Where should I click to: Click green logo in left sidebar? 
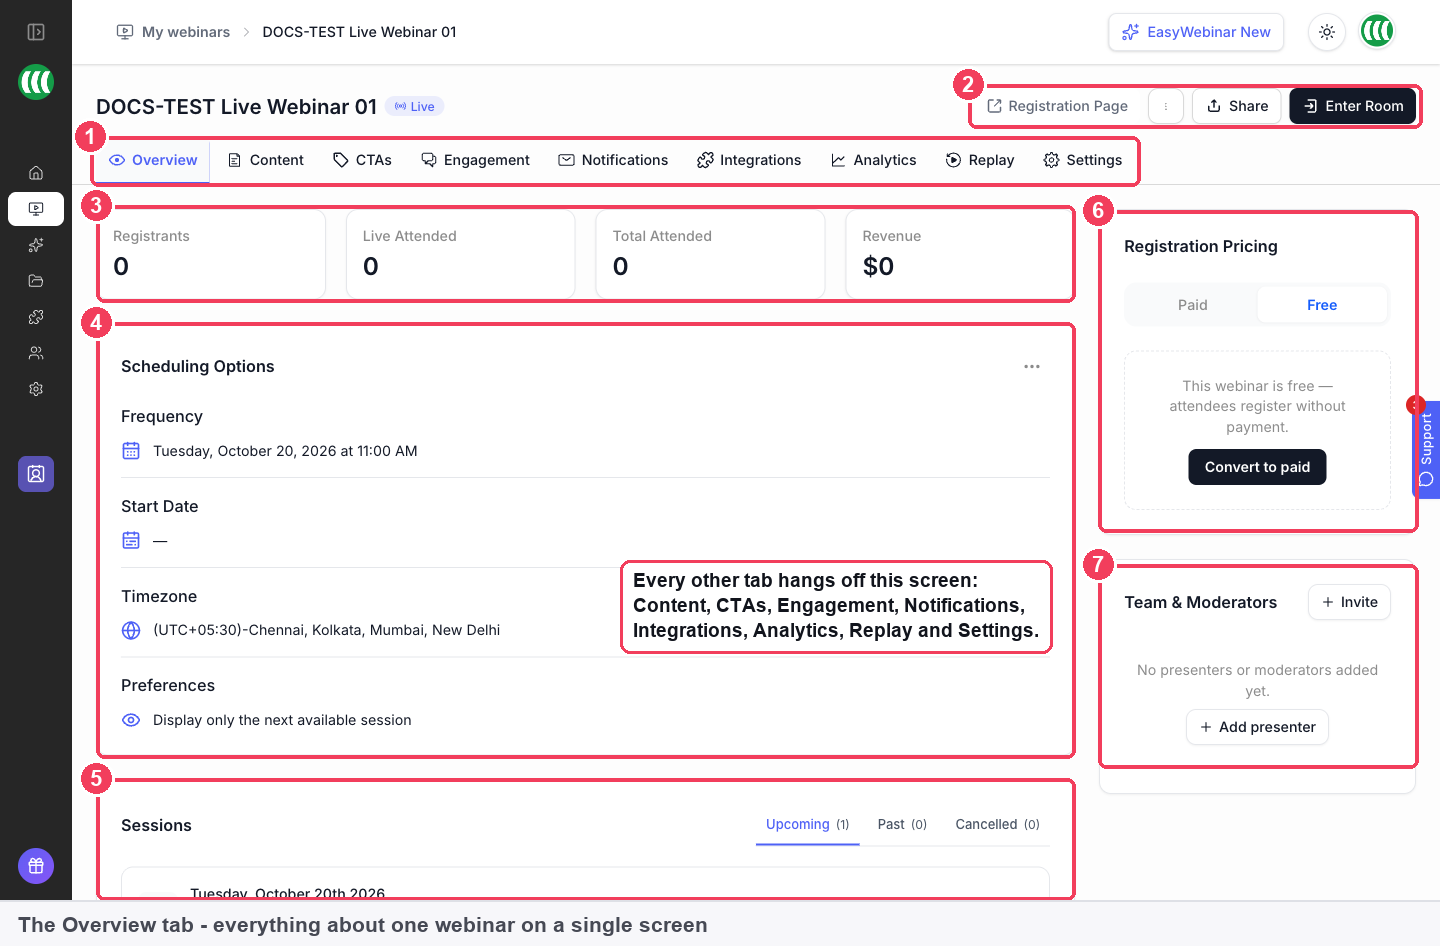(x=36, y=82)
